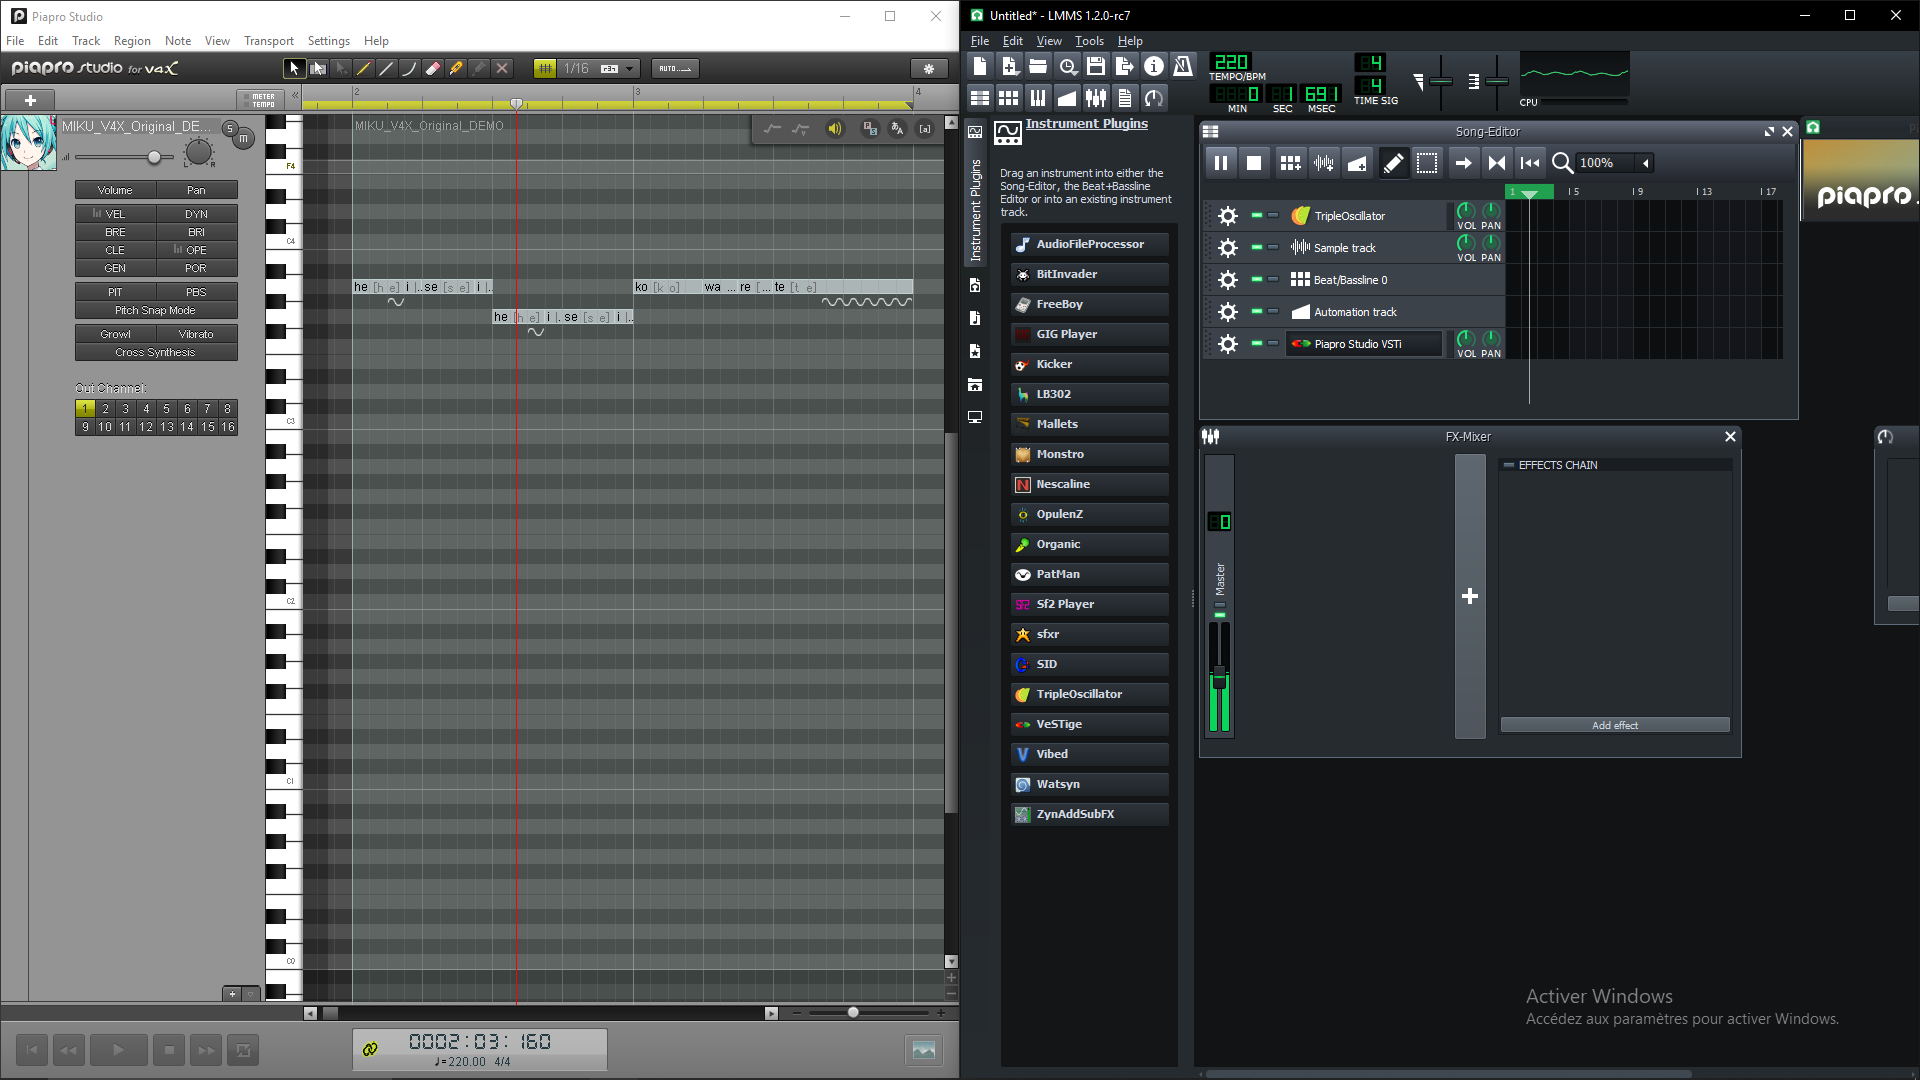Image resolution: width=1920 pixels, height=1080 pixels.
Task: Open the Tools menu in LMMS
Action: pos(1089,41)
